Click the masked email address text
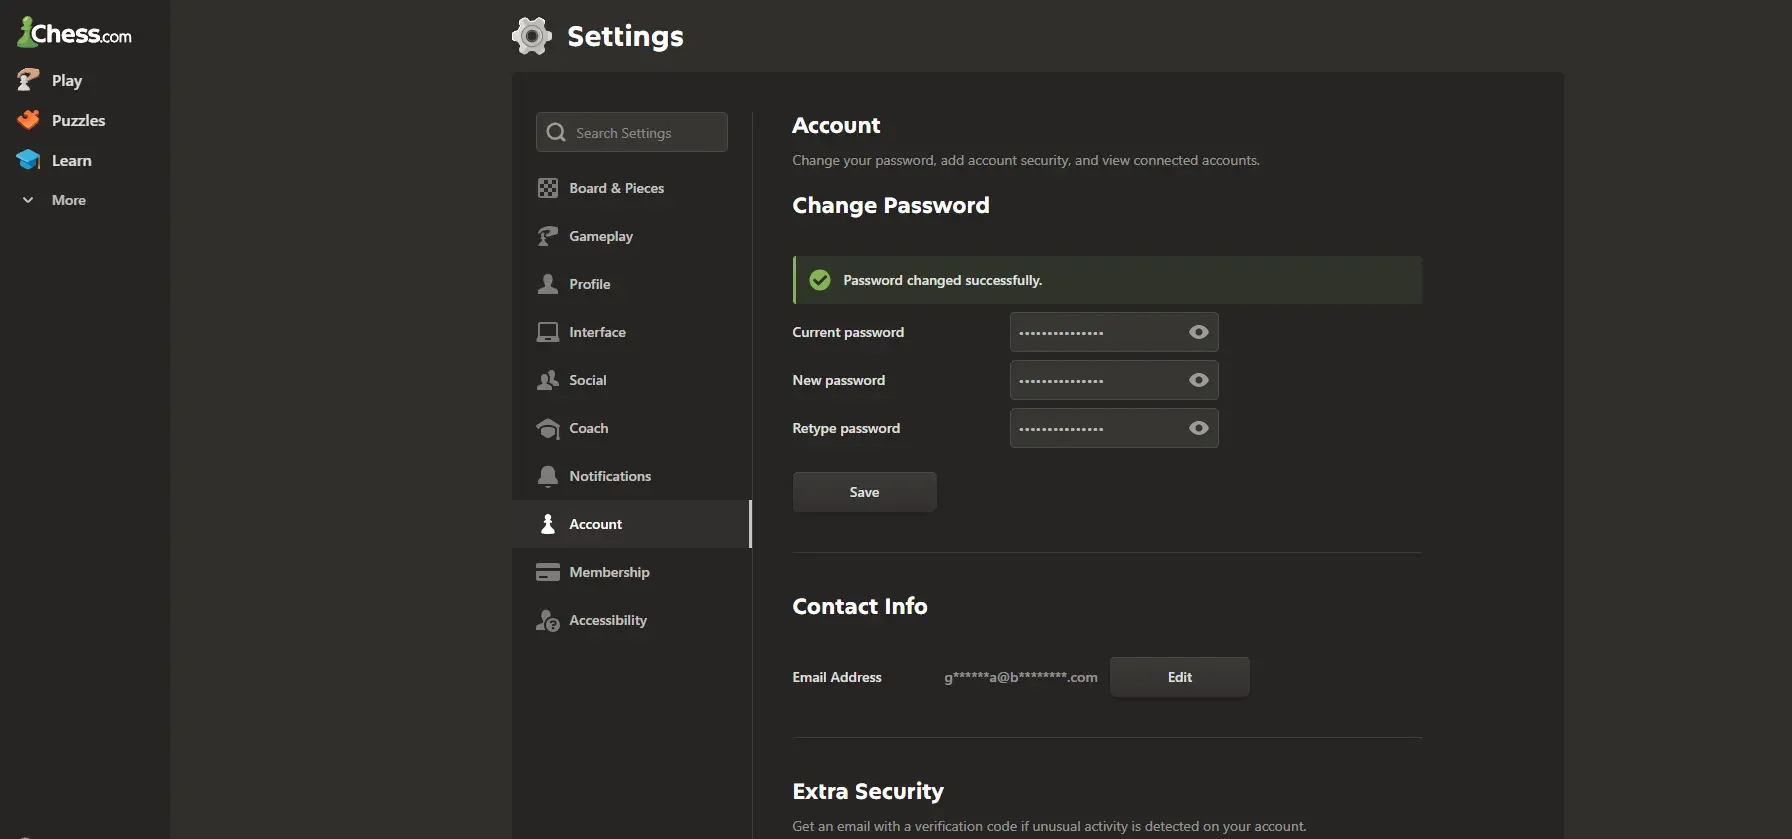This screenshot has width=1792, height=839. click(1021, 677)
